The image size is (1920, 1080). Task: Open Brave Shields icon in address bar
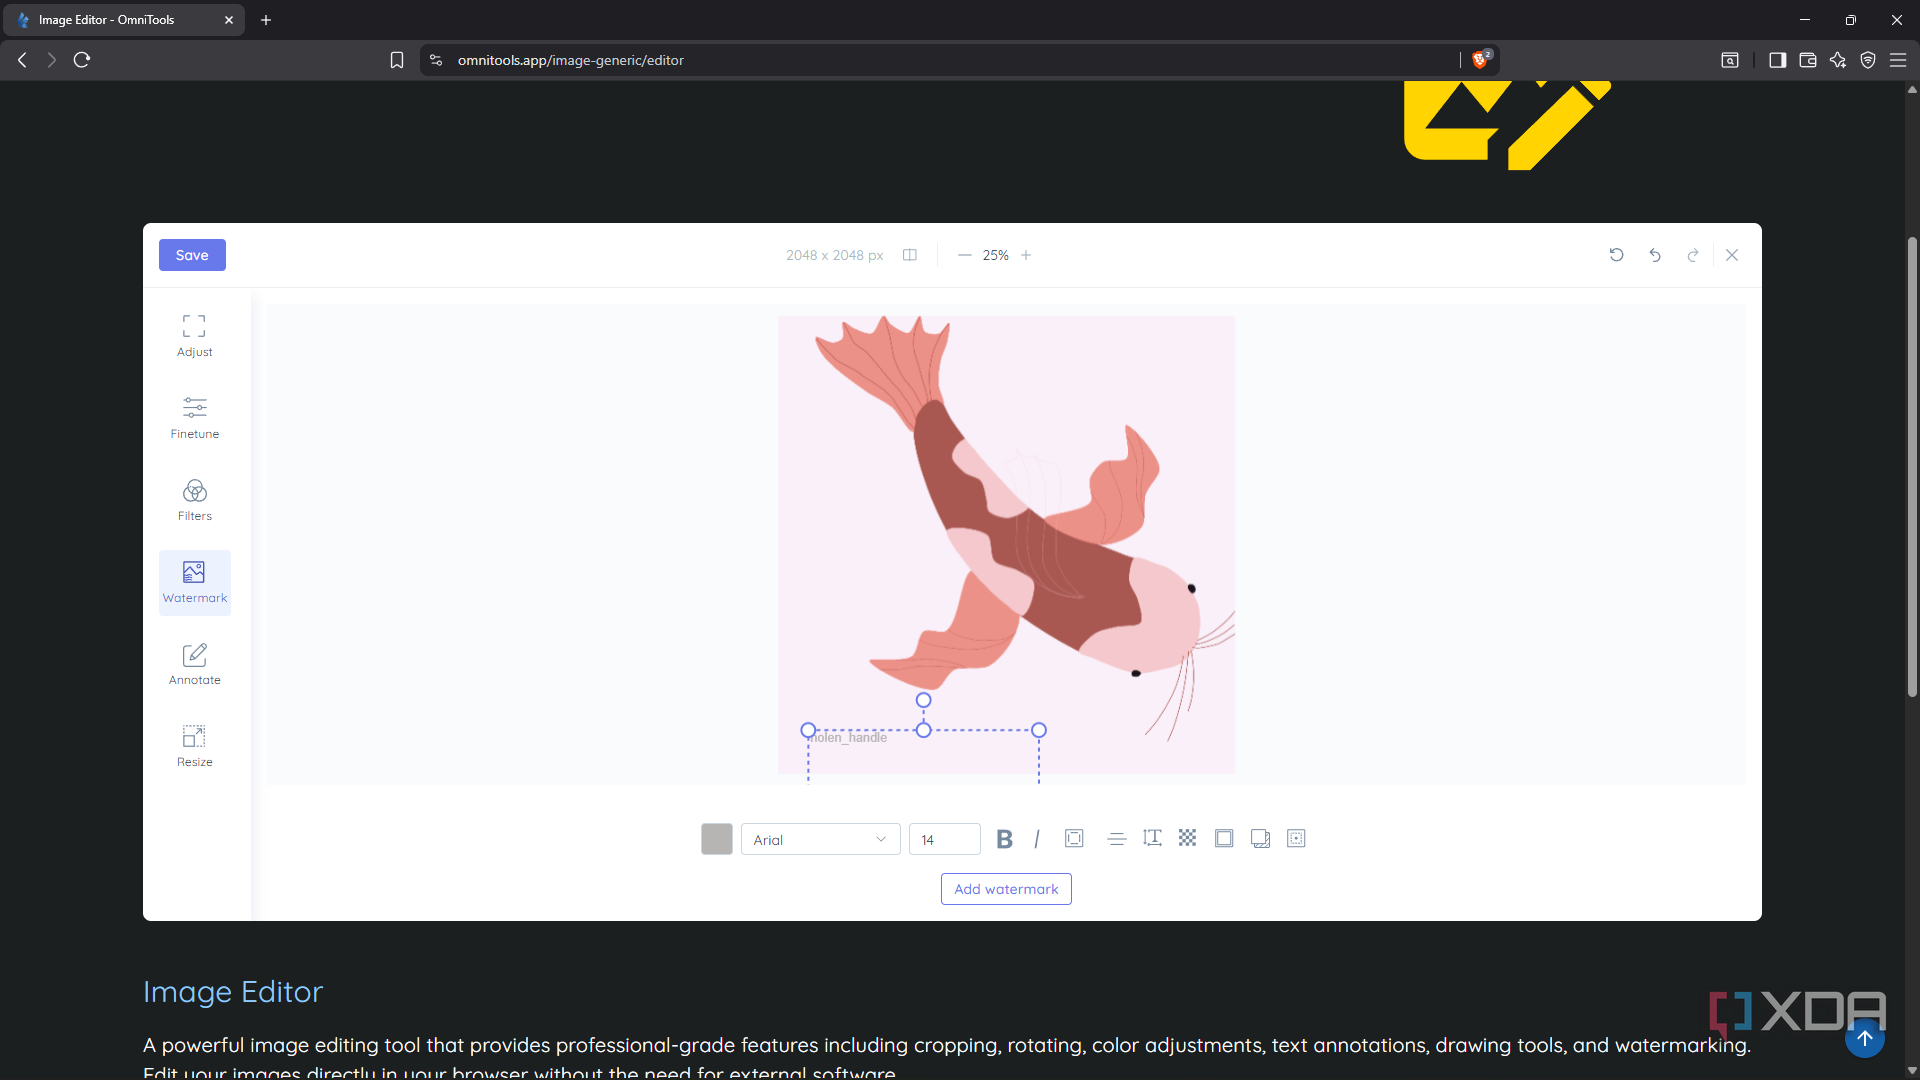(1480, 60)
